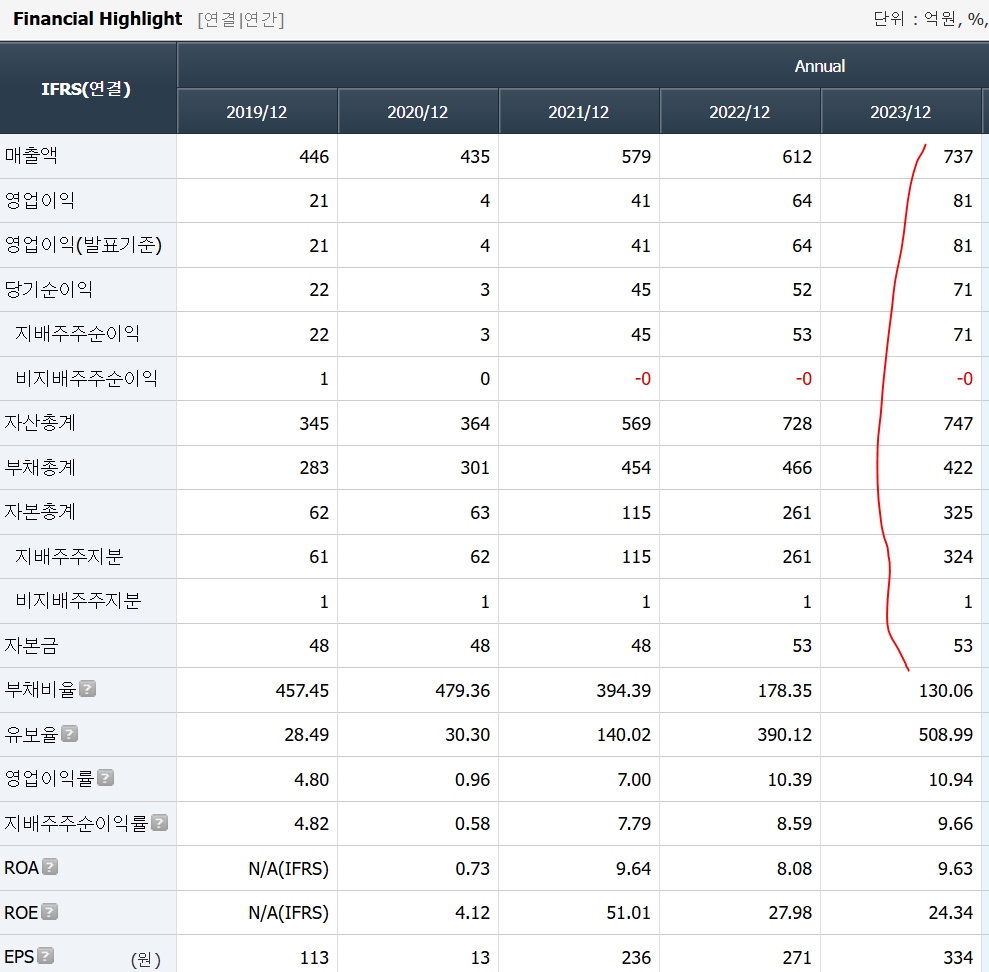Click the 2022/12 유보율 value 390.12
Viewport: 989px width, 972px height.
click(785, 735)
